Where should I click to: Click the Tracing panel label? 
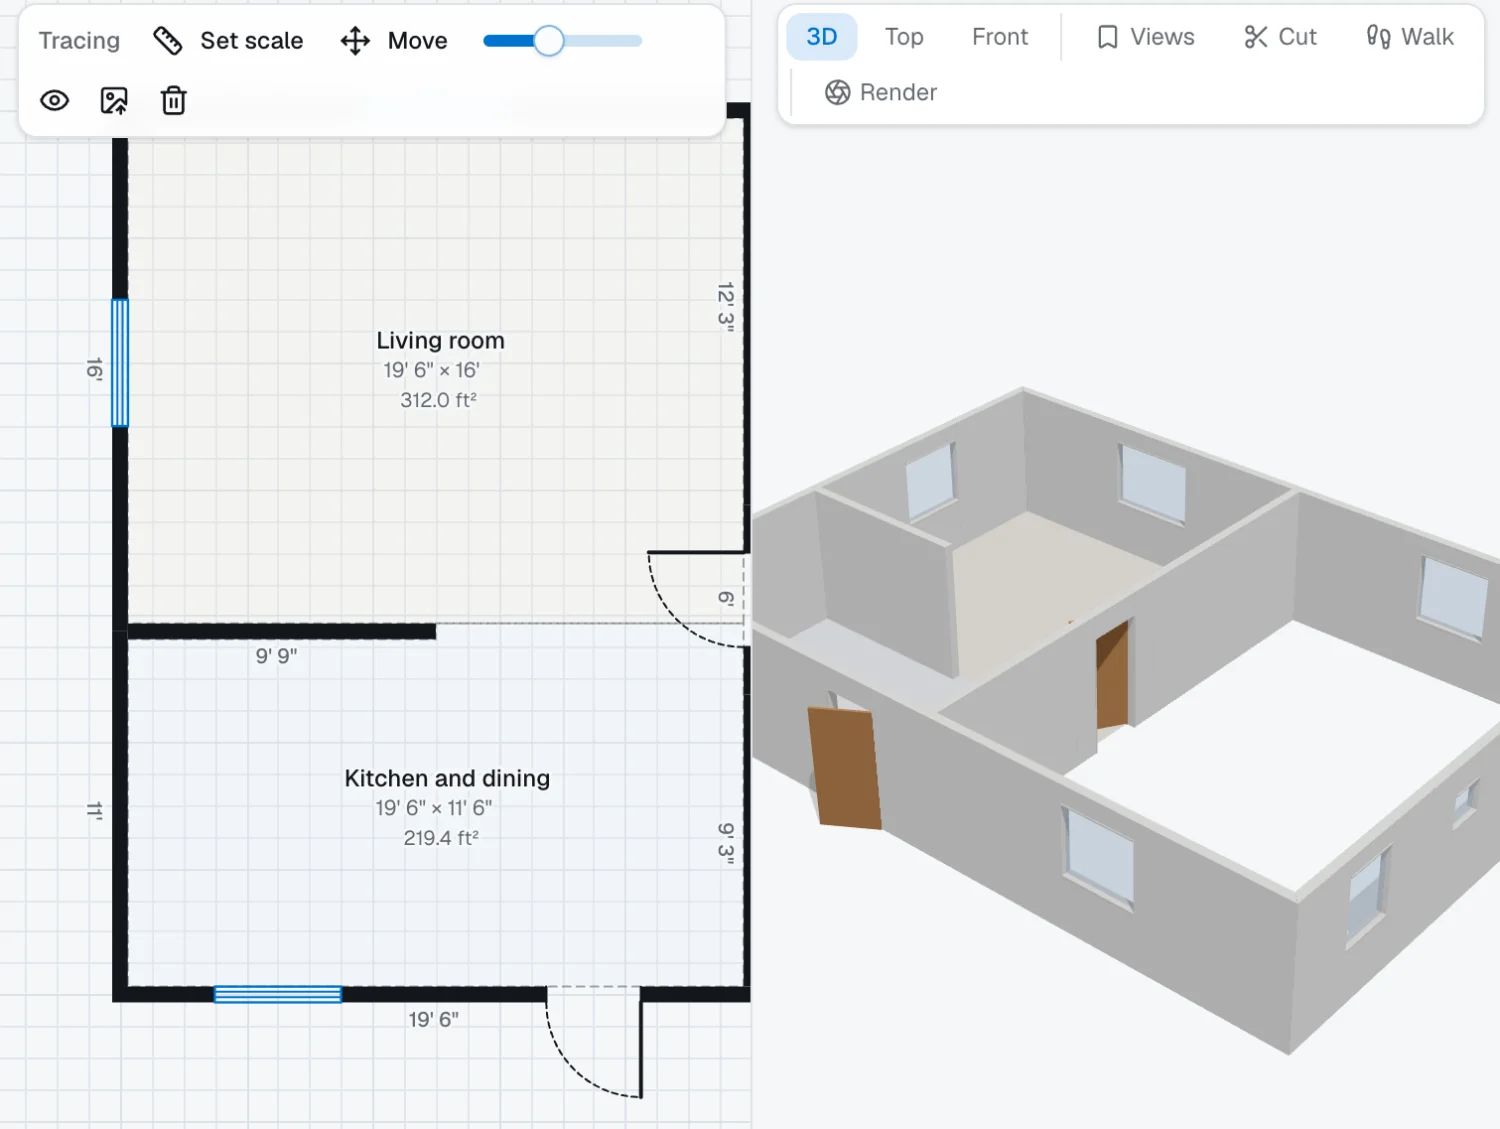click(79, 41)
